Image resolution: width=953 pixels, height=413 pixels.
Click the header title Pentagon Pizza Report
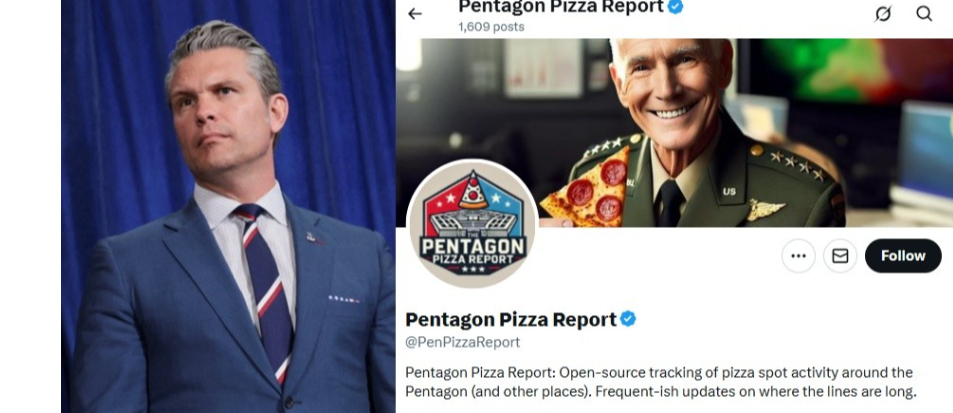(x=560, y=7)
